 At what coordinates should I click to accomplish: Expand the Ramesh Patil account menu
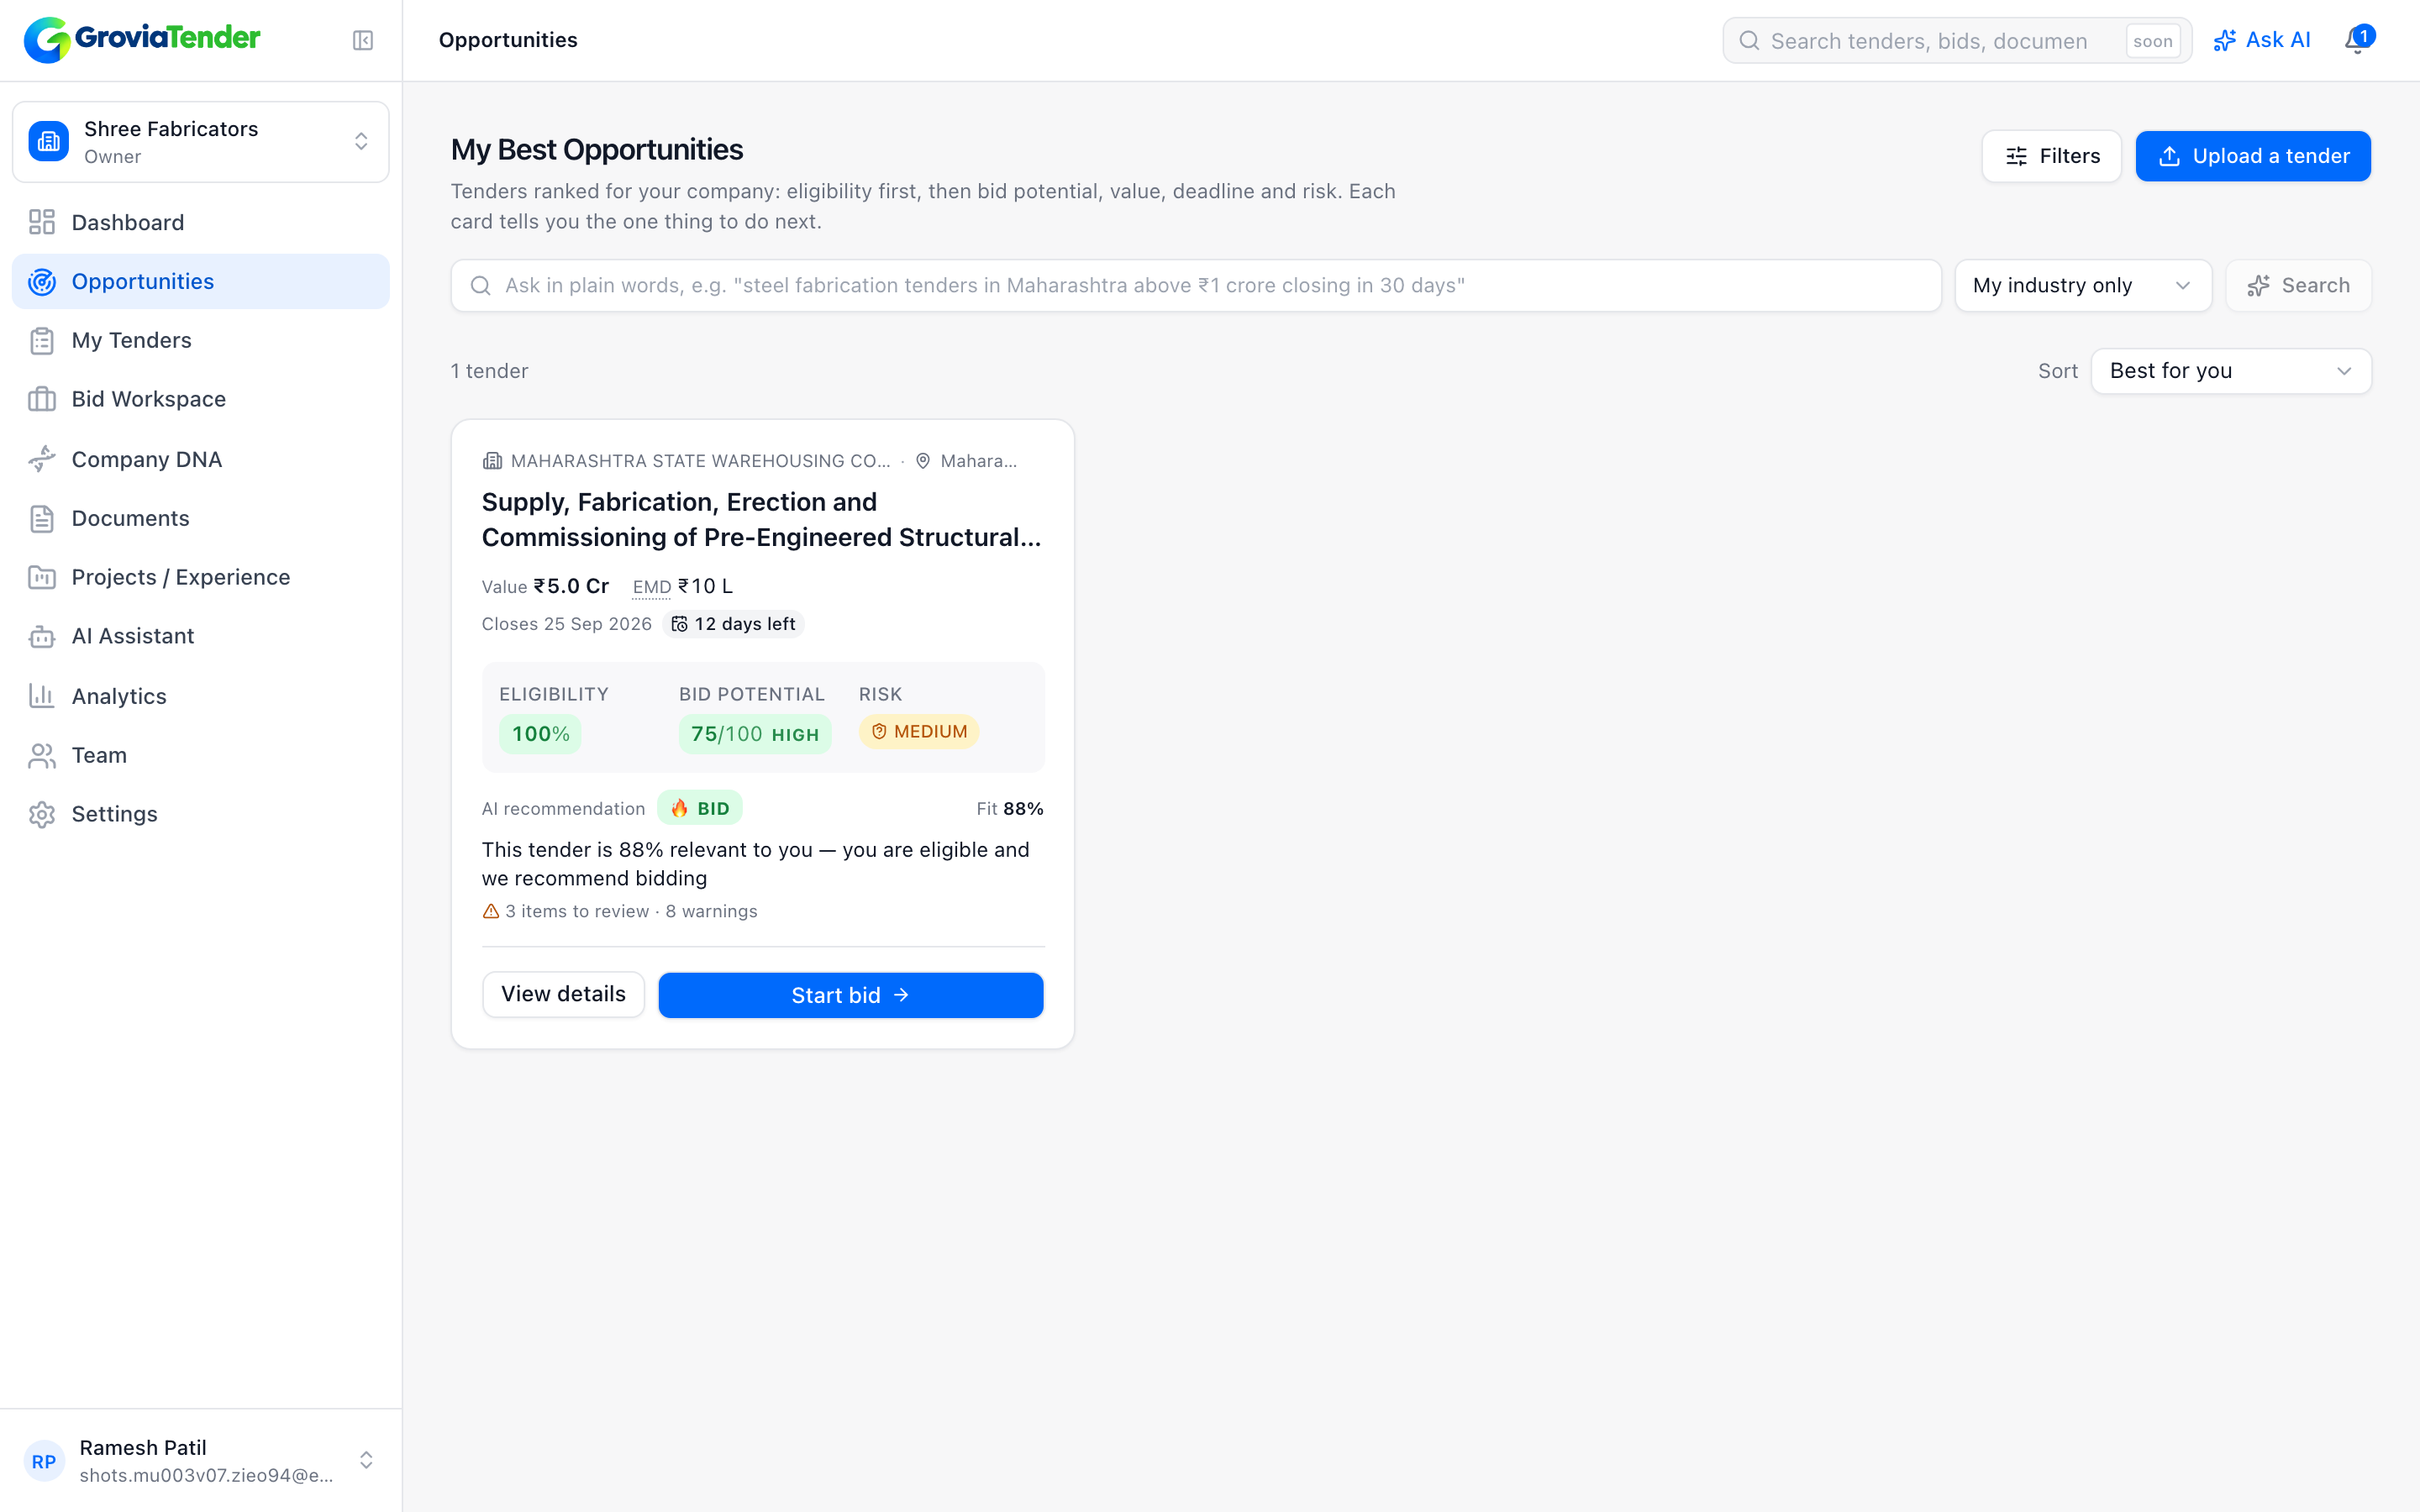pyautogui.click(x=201, y=1461)
